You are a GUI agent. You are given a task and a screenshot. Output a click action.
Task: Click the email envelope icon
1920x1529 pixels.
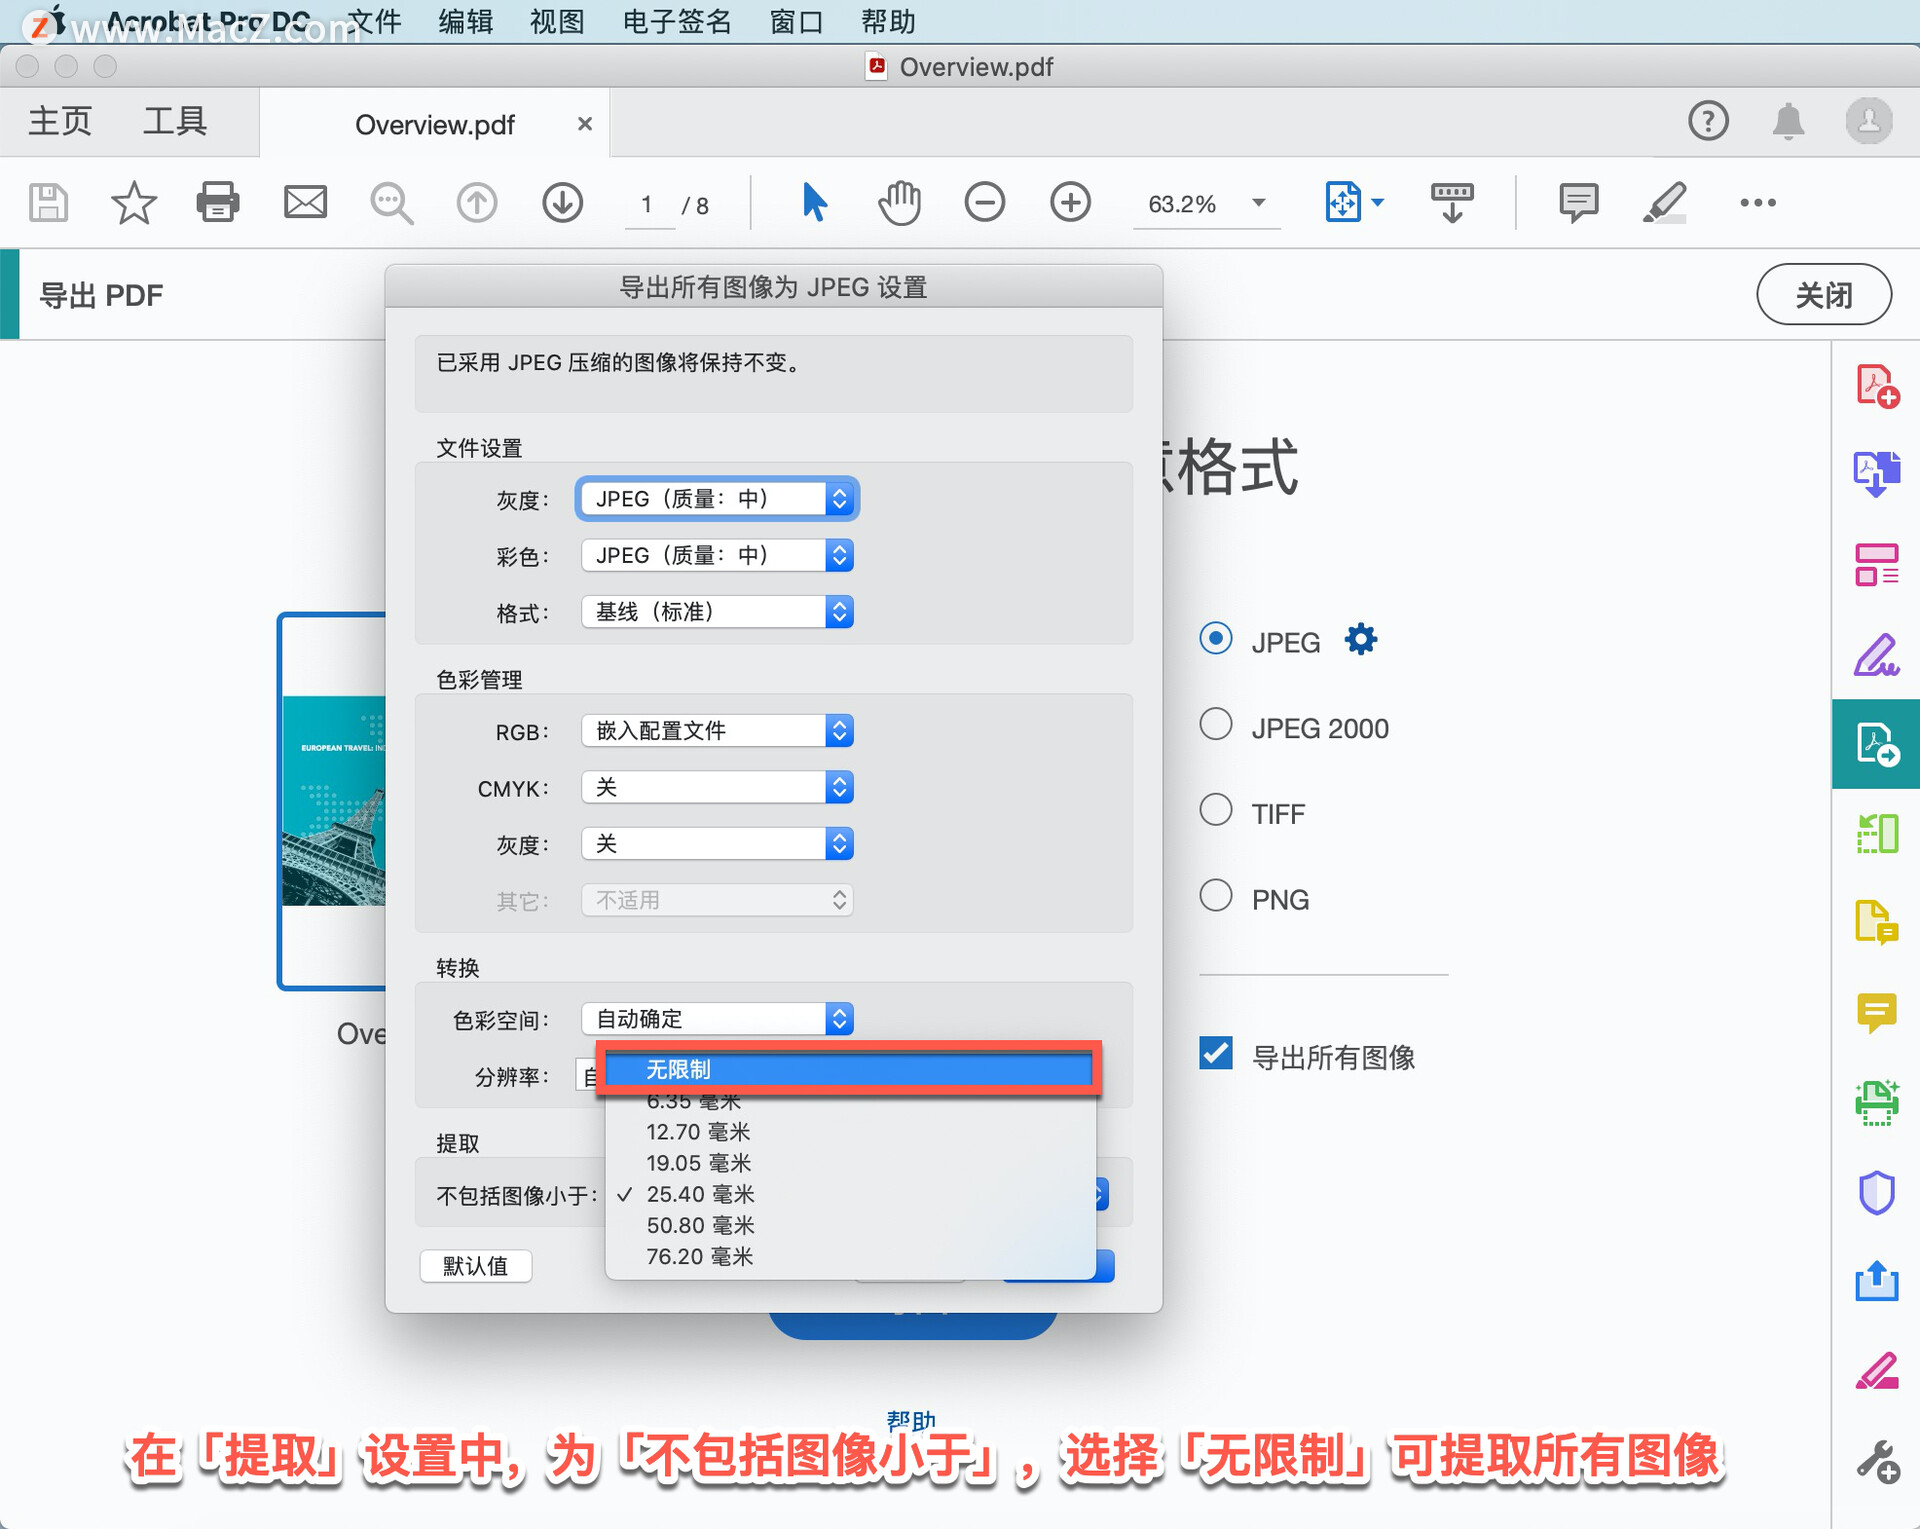tap(305, 202)
